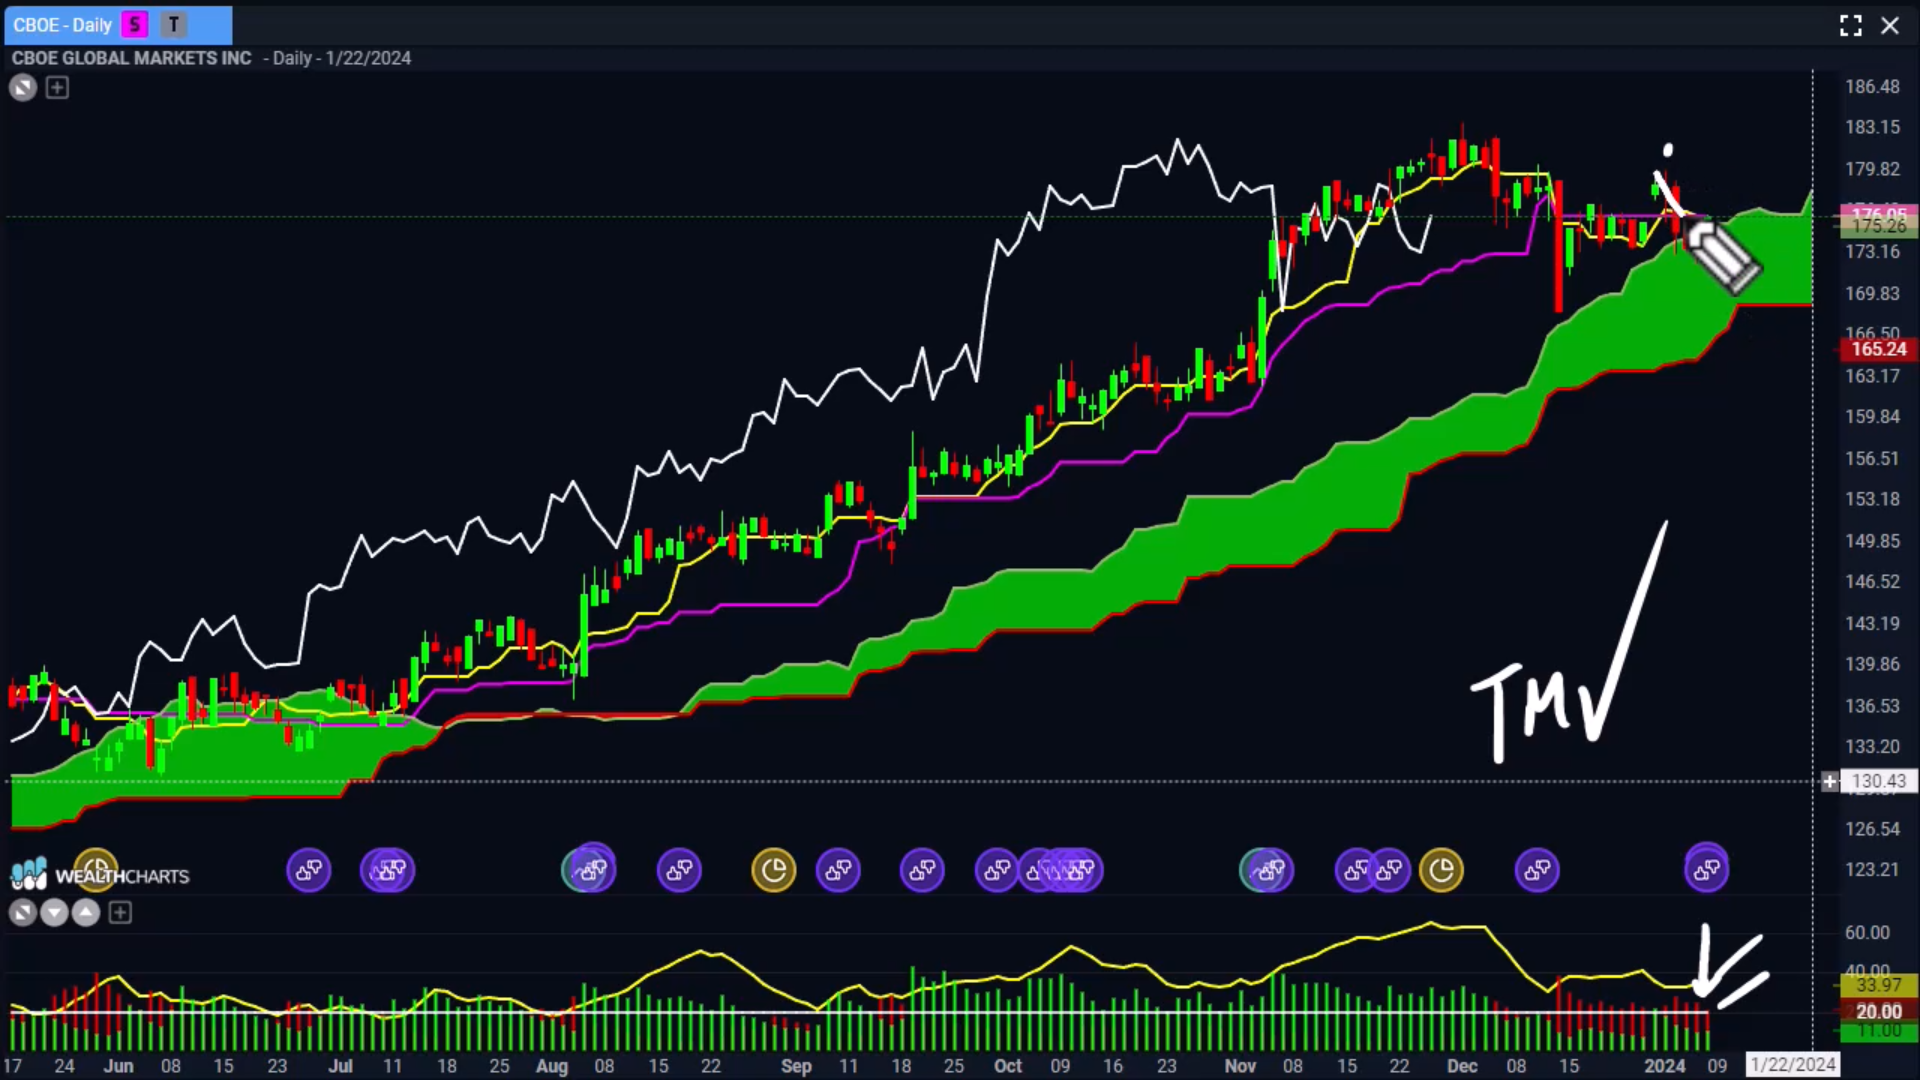Toggle the gray T badge on tab
The width and height of the screenshot is (1920, 1080).
(174, 25)
